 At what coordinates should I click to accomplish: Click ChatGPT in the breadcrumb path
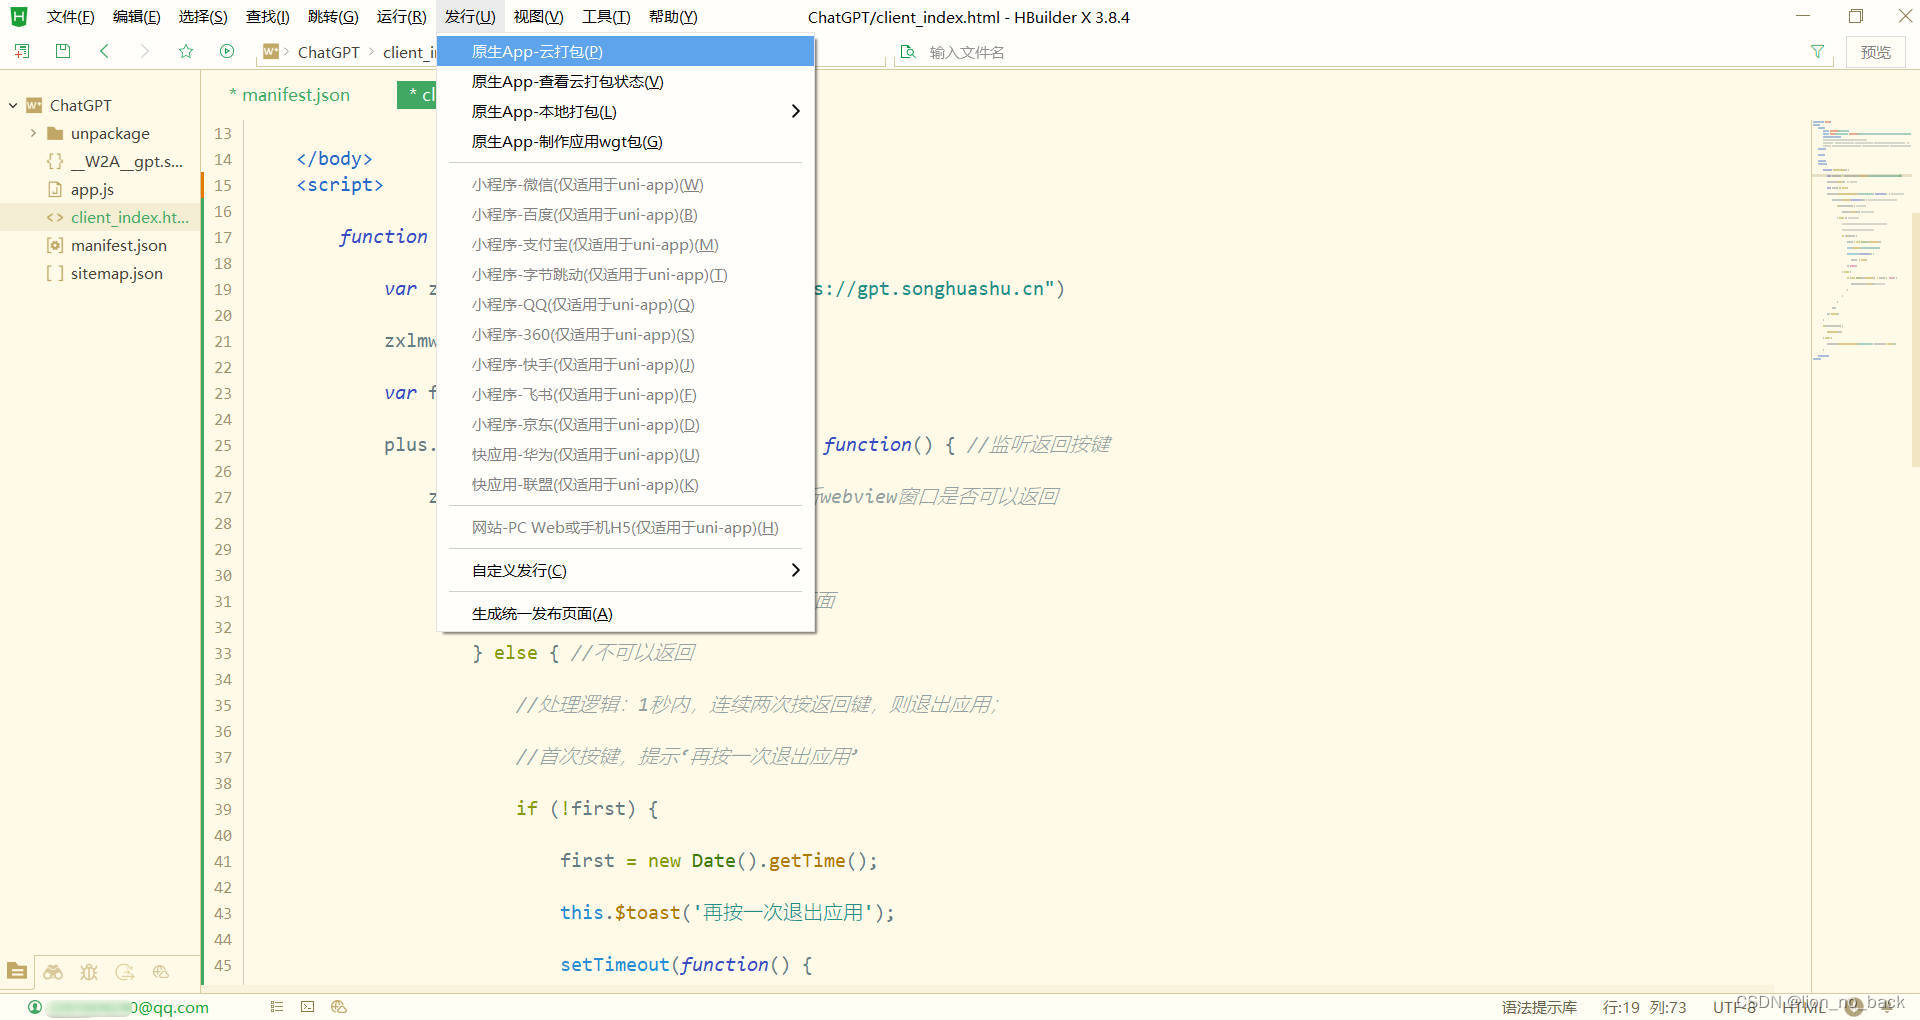[328, 52]
